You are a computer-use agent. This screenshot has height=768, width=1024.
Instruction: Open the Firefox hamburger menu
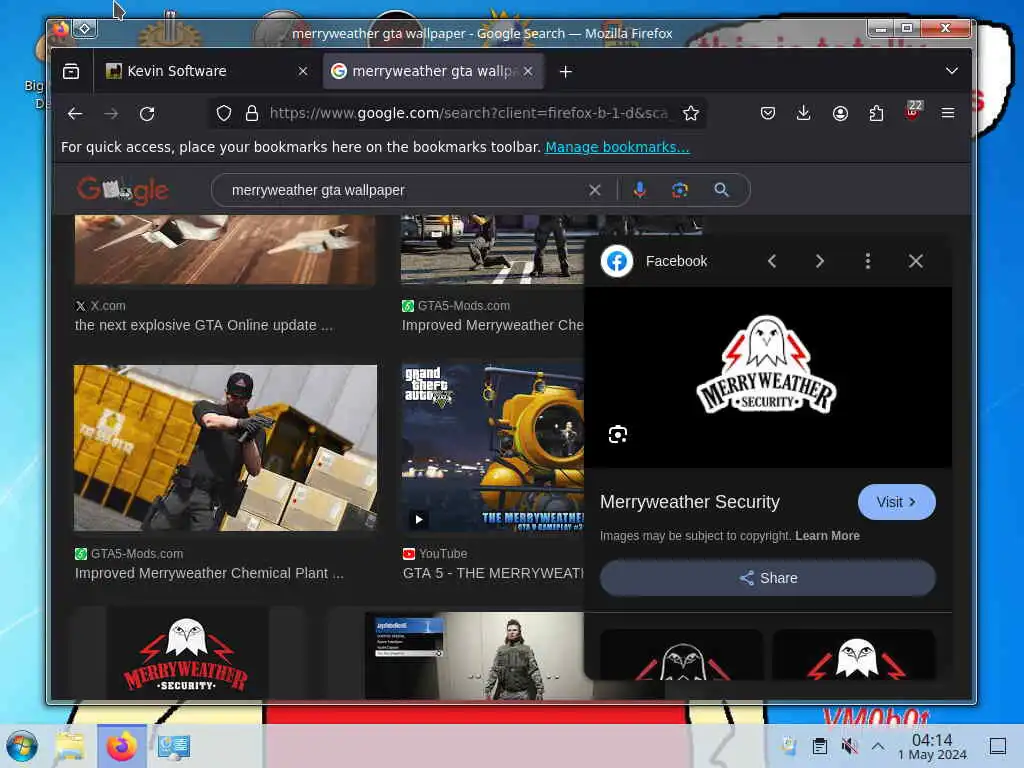pos(948,114)
